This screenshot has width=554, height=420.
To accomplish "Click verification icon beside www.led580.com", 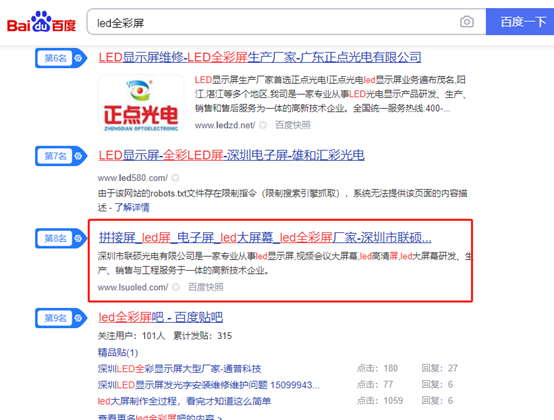I will [x=175, y=178].
